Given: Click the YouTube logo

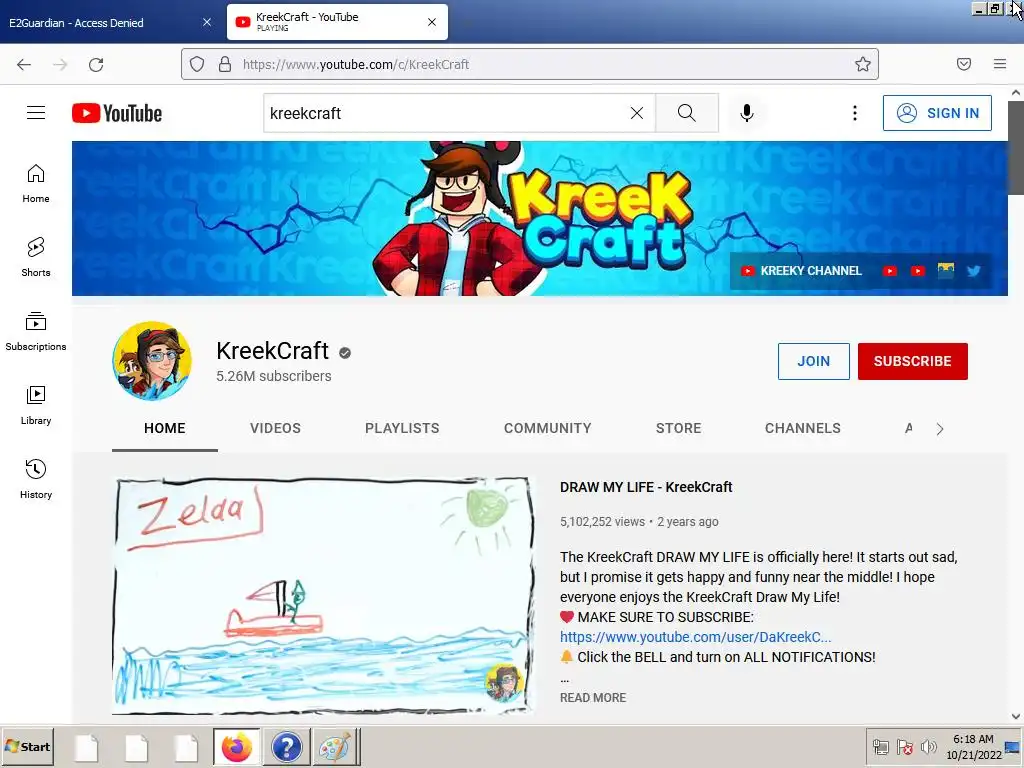Looking at the screenshot, I should (x=117, y=113).
